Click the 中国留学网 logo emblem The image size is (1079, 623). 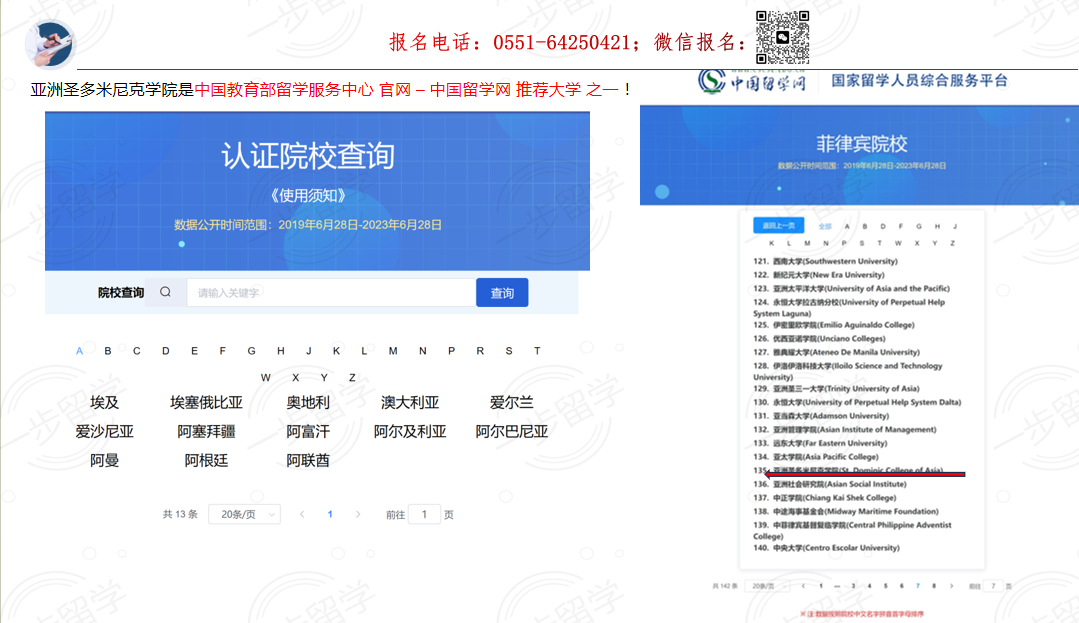click(712, 81)
